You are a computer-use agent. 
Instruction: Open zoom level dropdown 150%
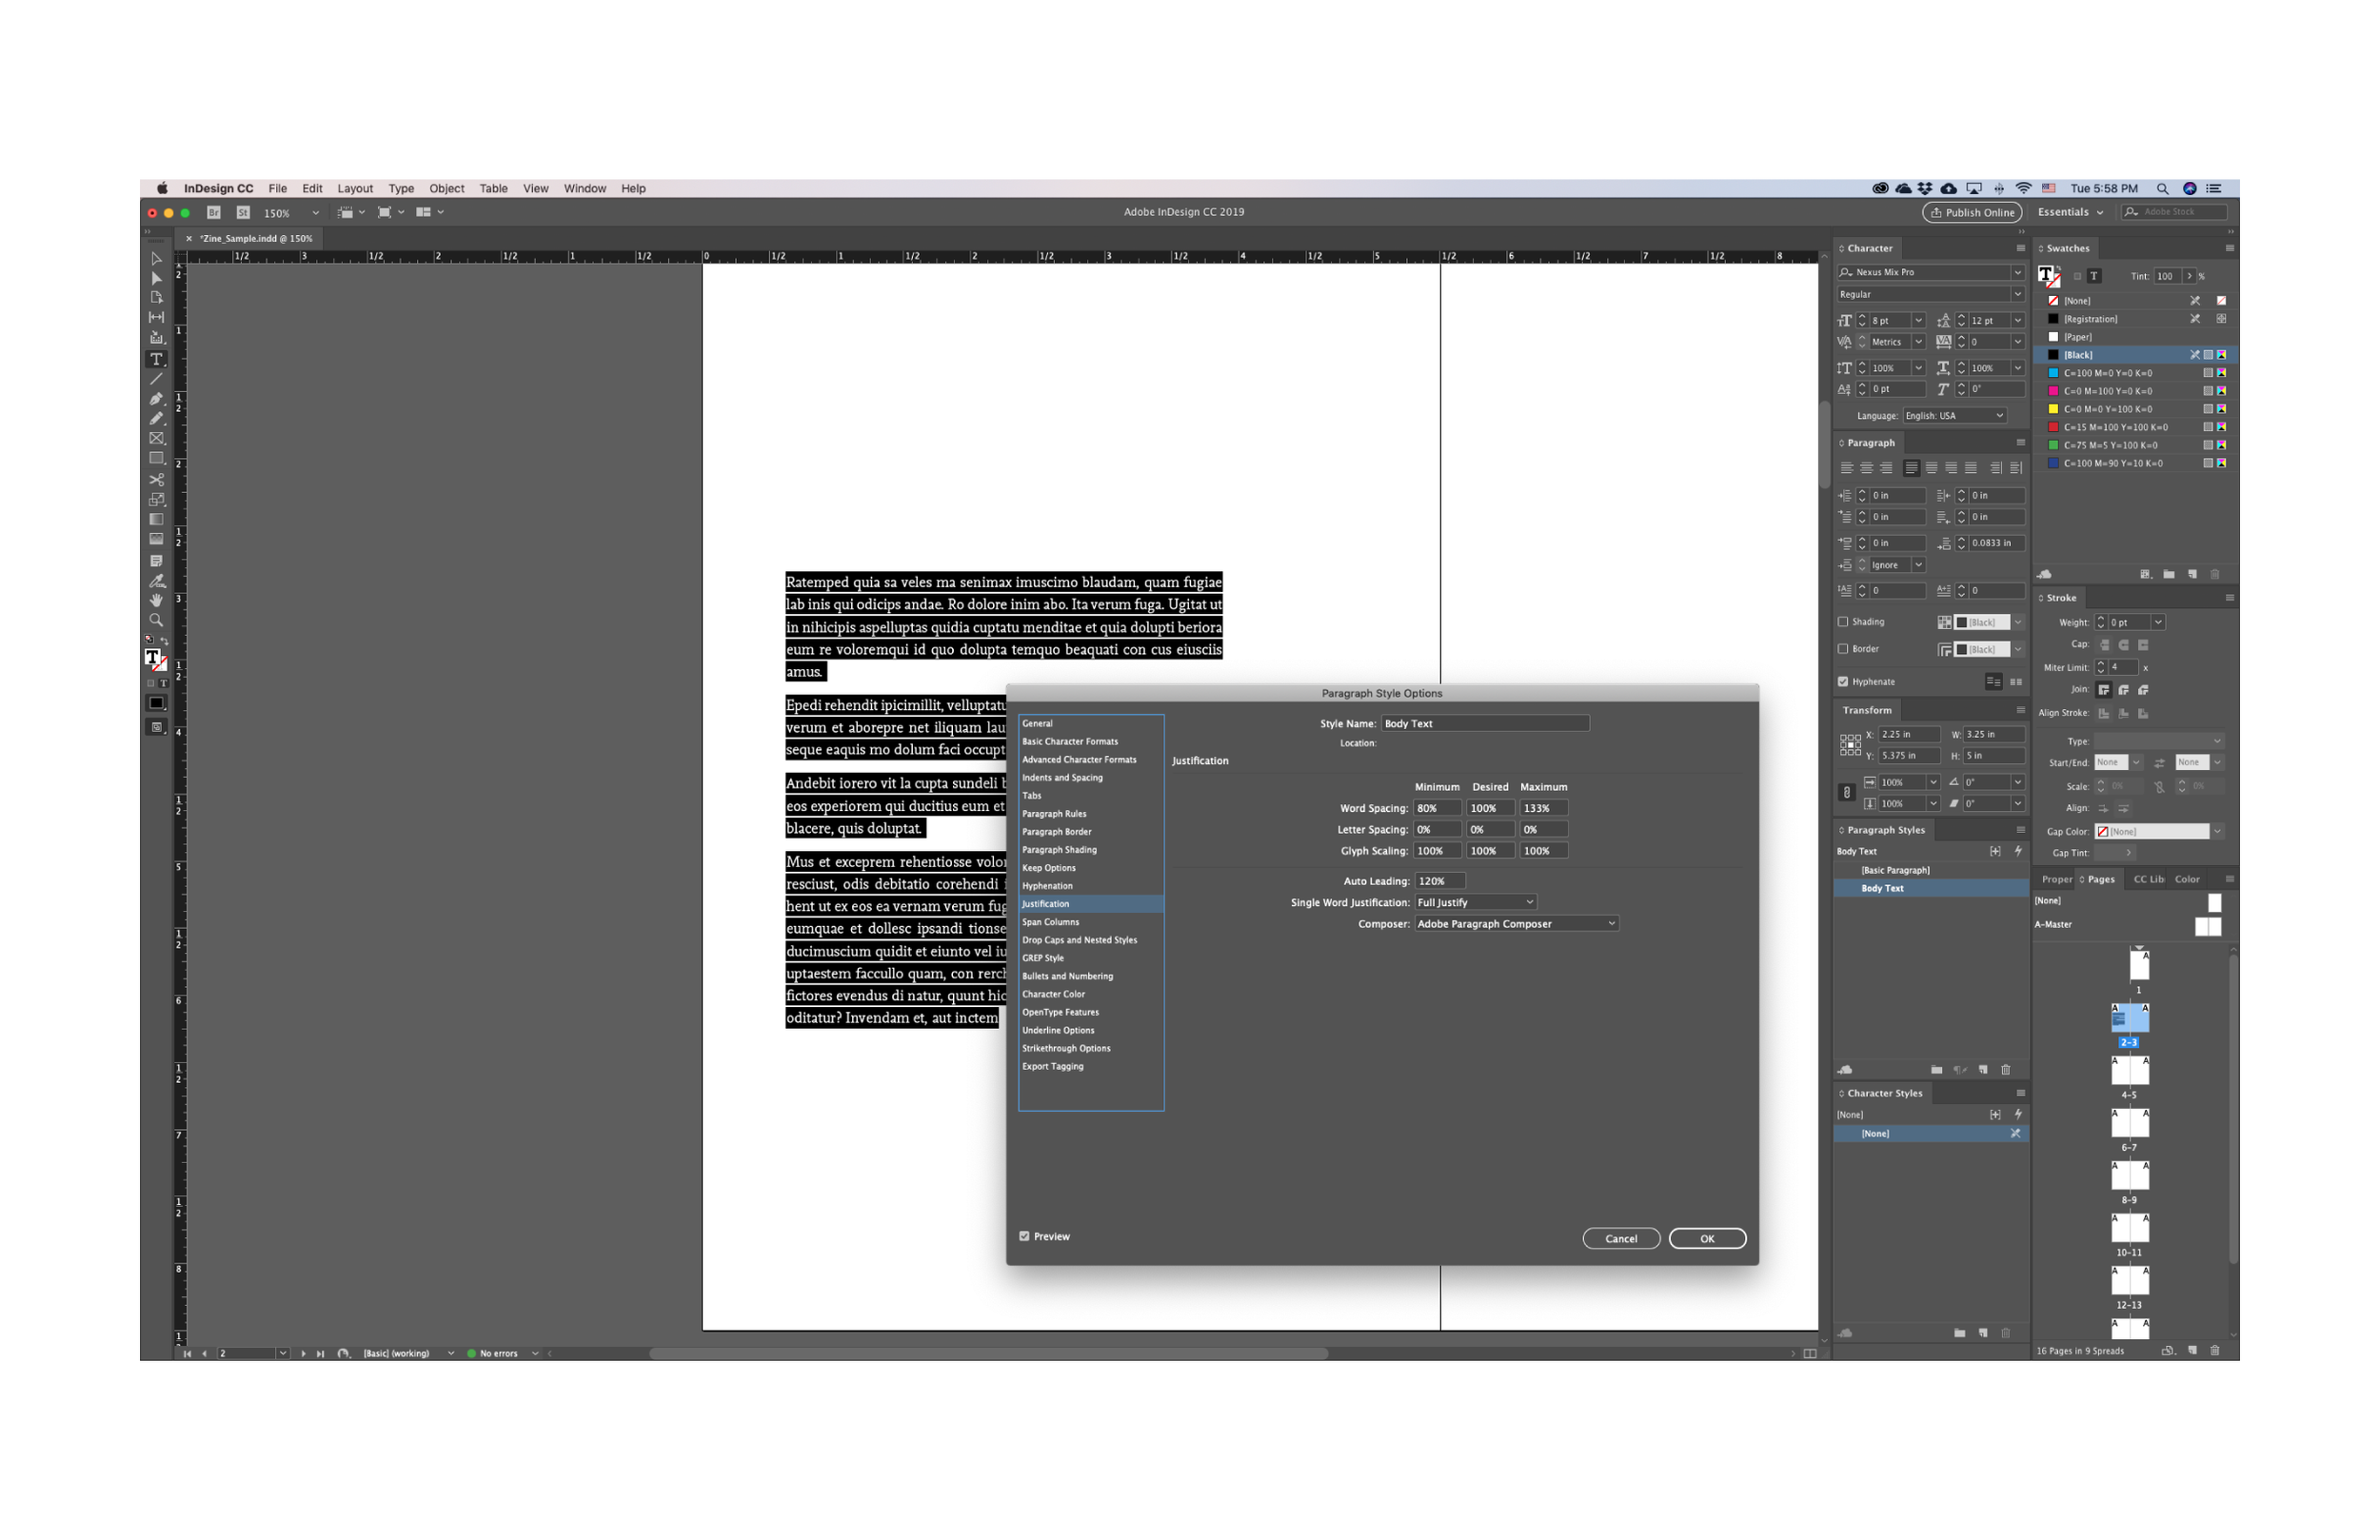pyautogui.click(x=316, y=212)
